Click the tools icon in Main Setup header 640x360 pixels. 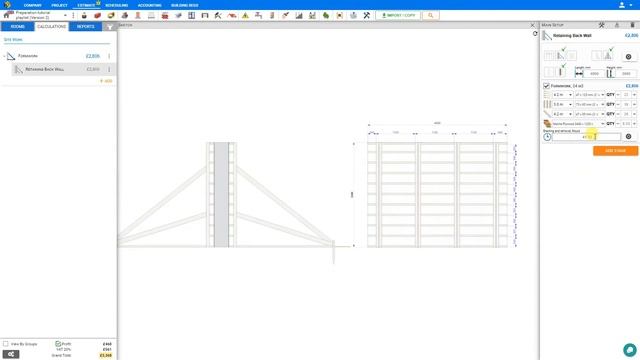pyautogui.click(x=602, y=25)
